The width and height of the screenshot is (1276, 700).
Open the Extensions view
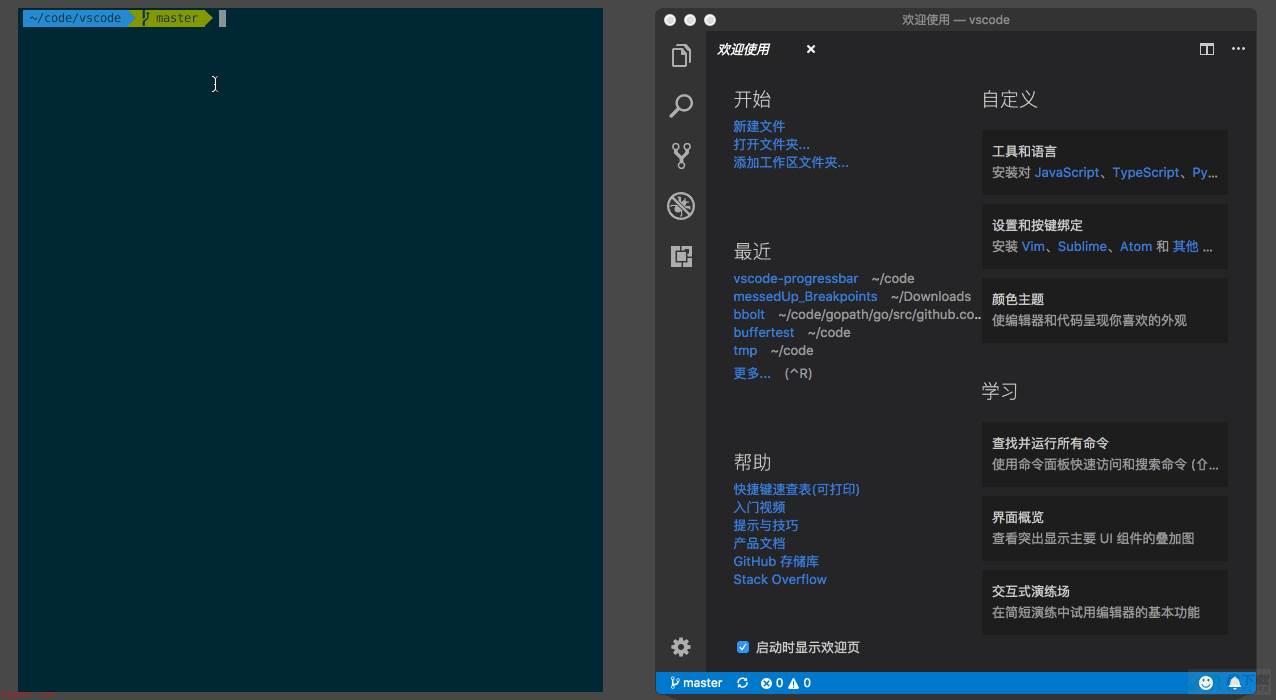(681, 256)
